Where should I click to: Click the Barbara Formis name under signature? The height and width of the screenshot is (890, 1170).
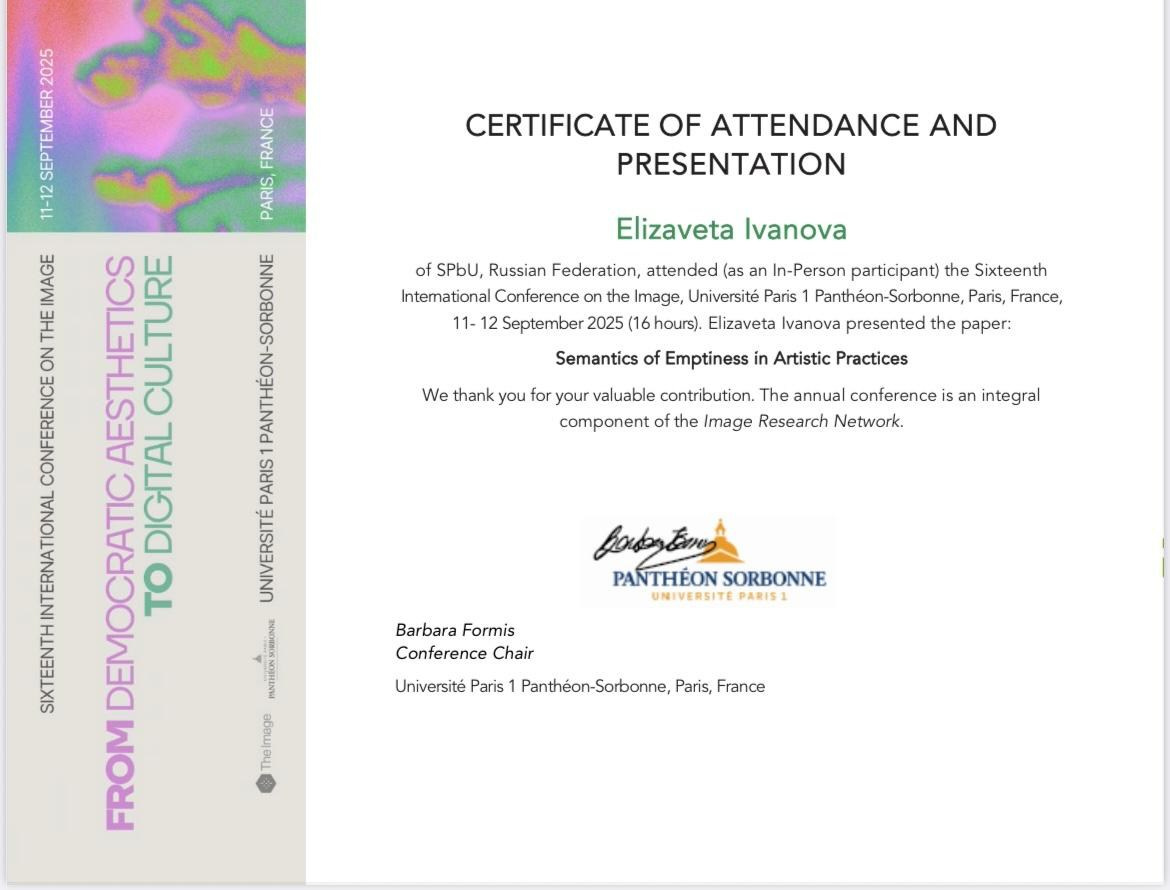455,630
